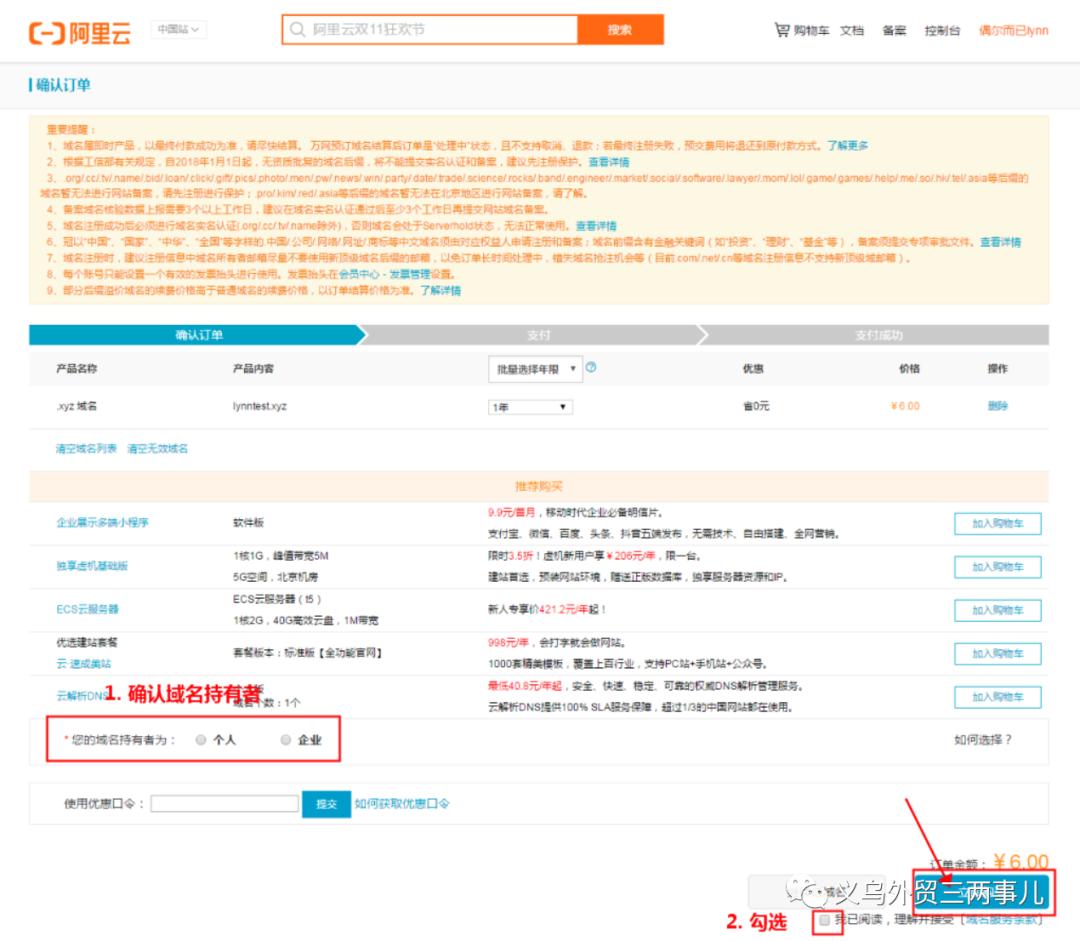The image size is (1080, 941).
Task: Click the 如何选择? link
Action: pyautogui.click(x=981, y=738)
